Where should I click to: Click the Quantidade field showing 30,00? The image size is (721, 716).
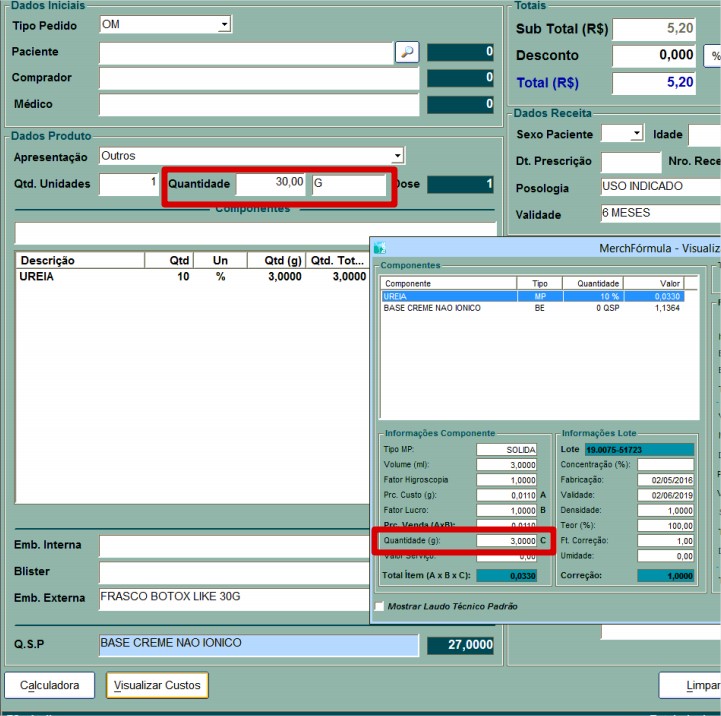click(271, 184)
